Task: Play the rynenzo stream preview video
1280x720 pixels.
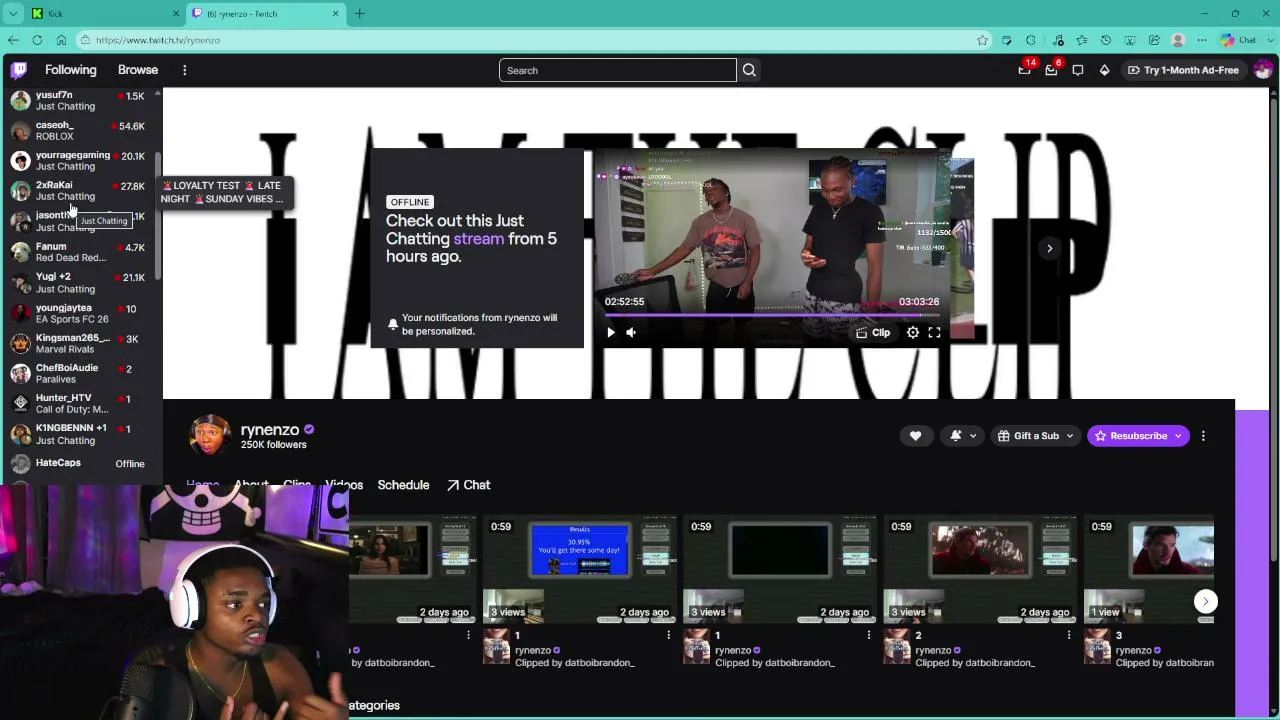Action: pyautogui.click(x=611, y=332)
